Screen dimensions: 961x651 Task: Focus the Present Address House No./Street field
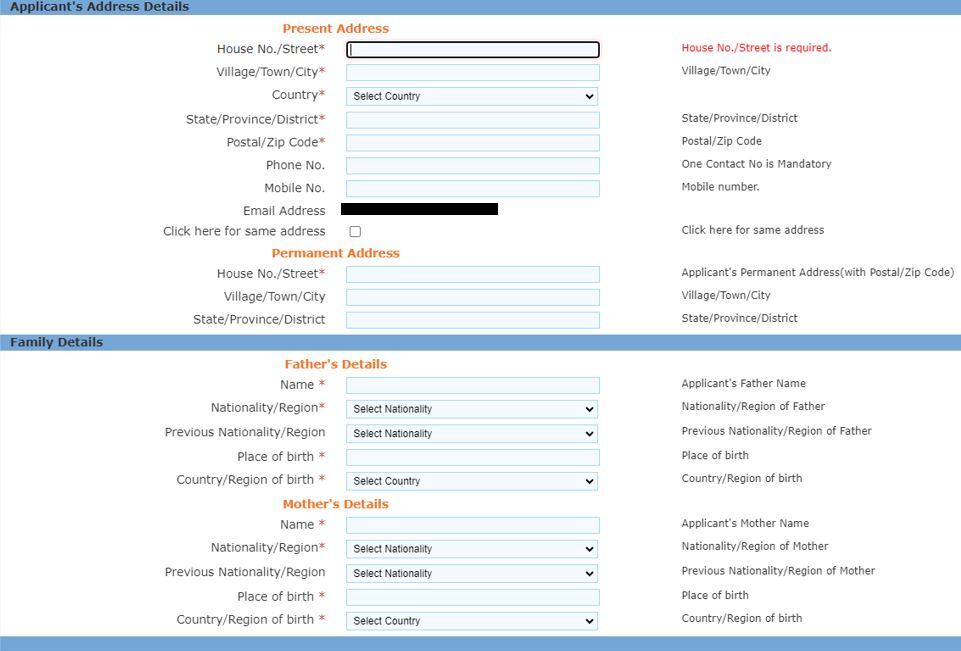(472, 49)
